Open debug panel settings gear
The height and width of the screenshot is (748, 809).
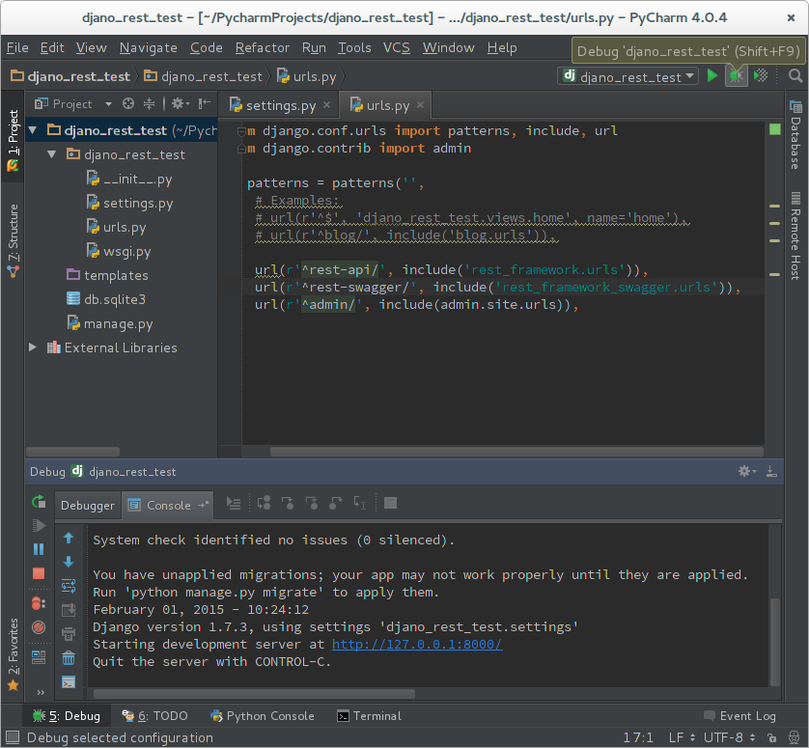(x=746, y=471)
